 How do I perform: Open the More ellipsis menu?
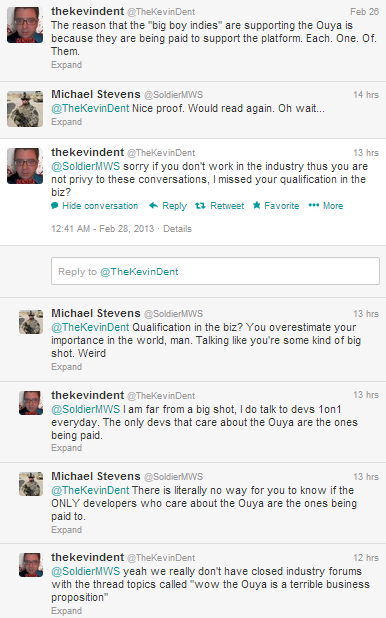coord(314,205)
